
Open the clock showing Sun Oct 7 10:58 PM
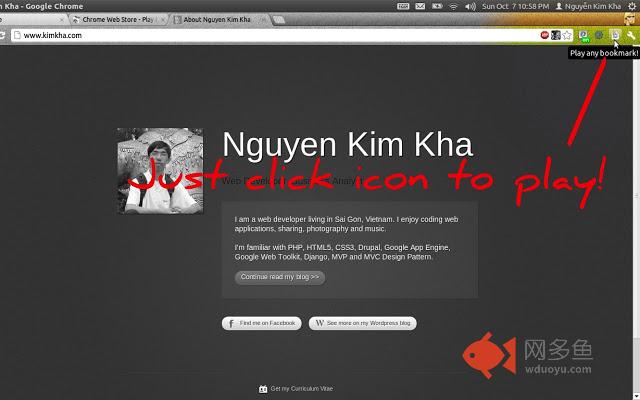click(515, 6)
